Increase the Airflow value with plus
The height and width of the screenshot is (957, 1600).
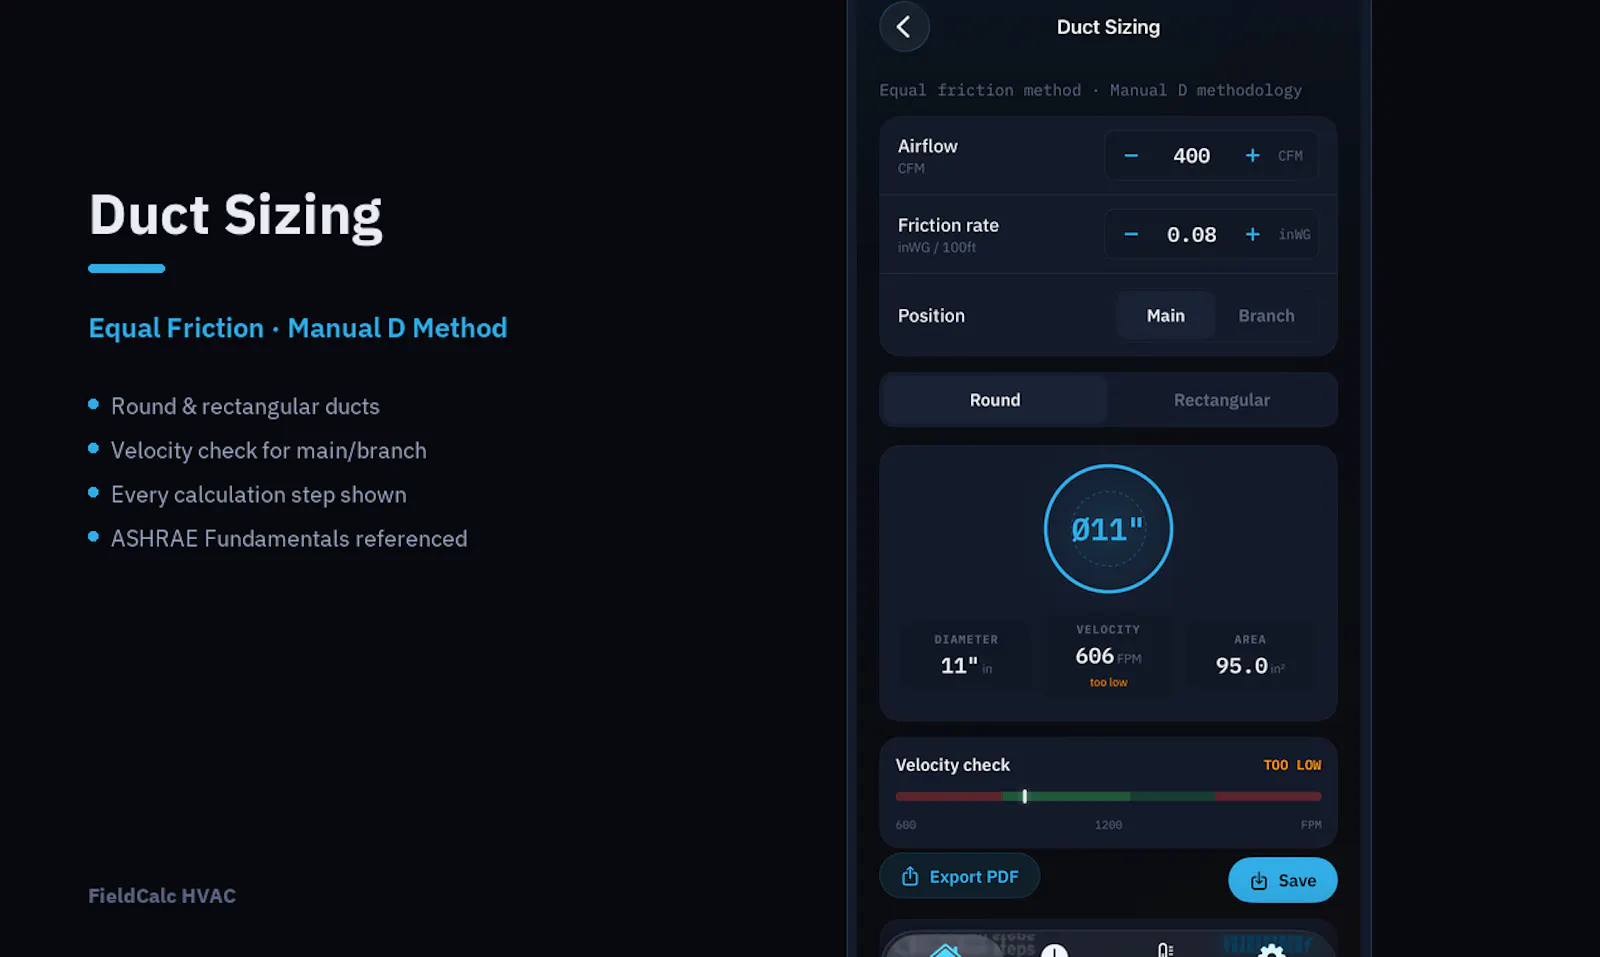coord(1252,156)
